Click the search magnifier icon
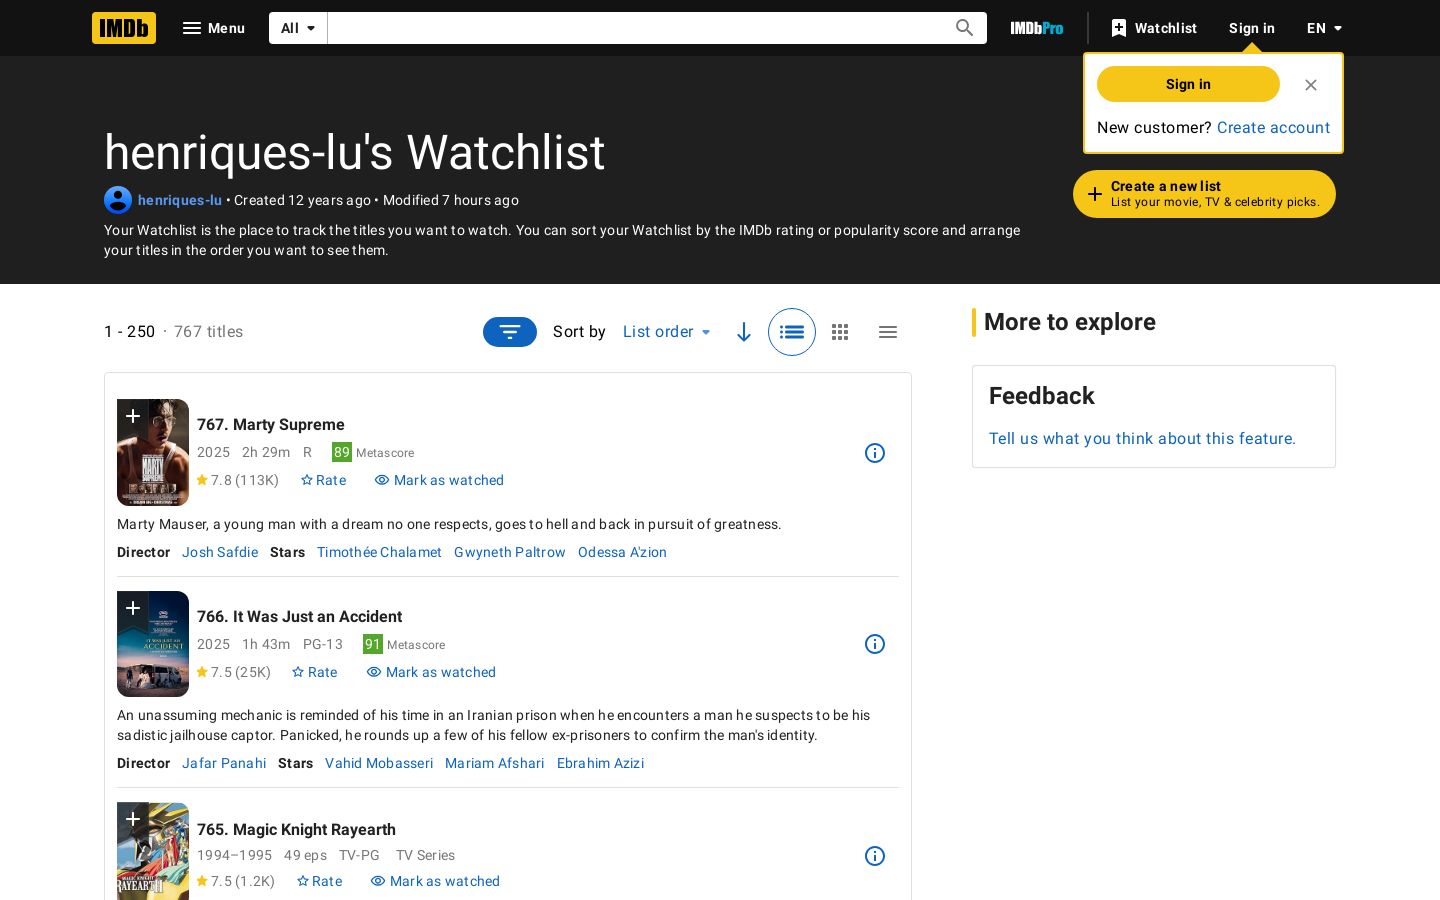 [964, 28]
